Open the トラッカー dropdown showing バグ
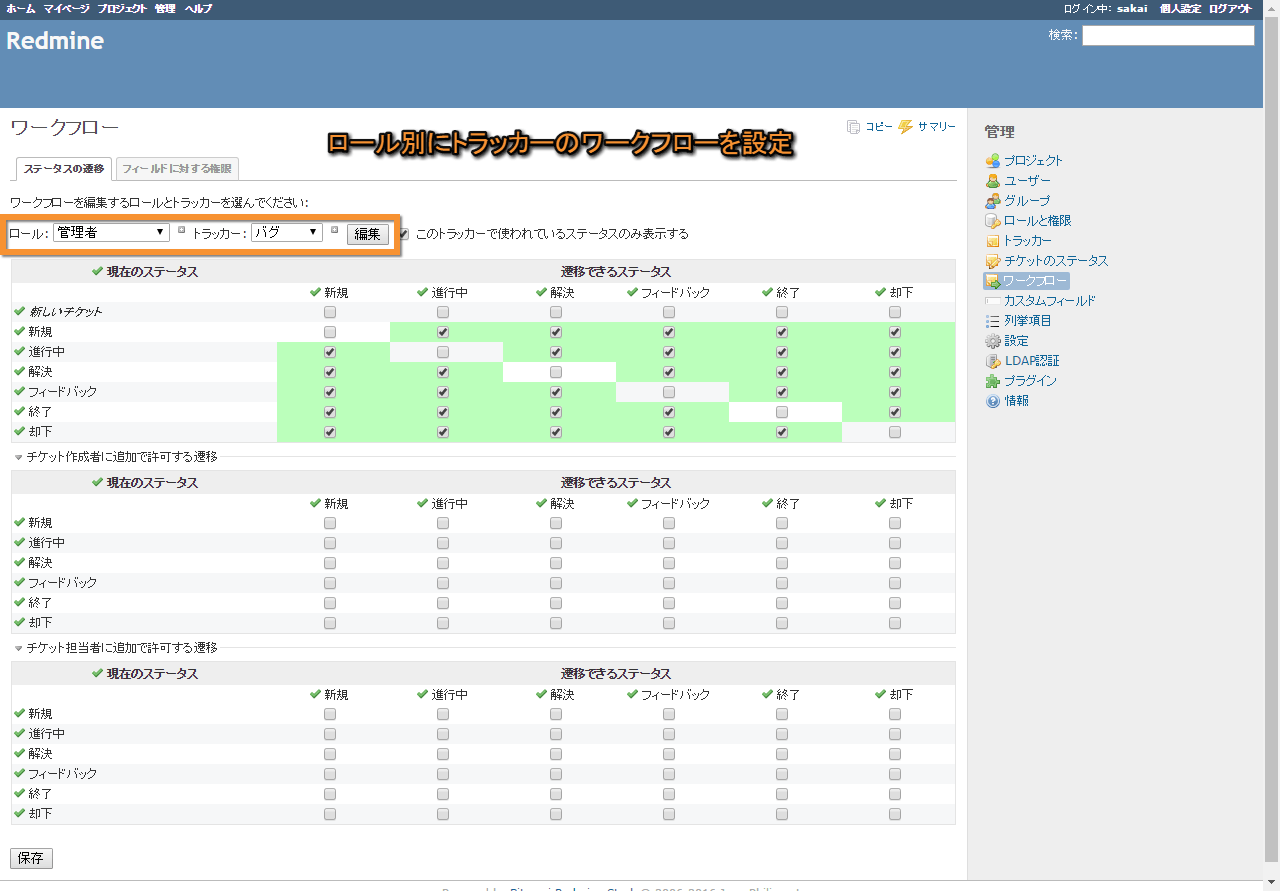Viewport: 1280px width, 891px height. point(287,232)
